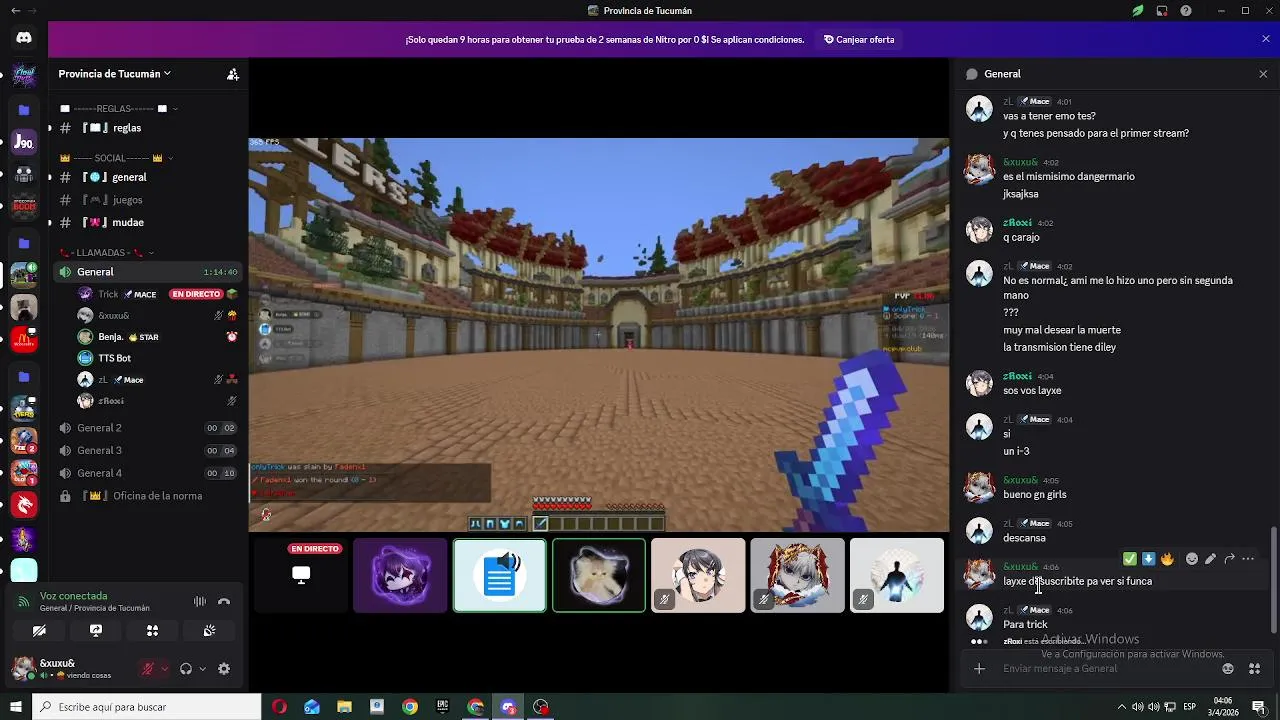1280x720 pixels.
Task: Click the EN DIRECTO stream tile
Action: point(301,575)
